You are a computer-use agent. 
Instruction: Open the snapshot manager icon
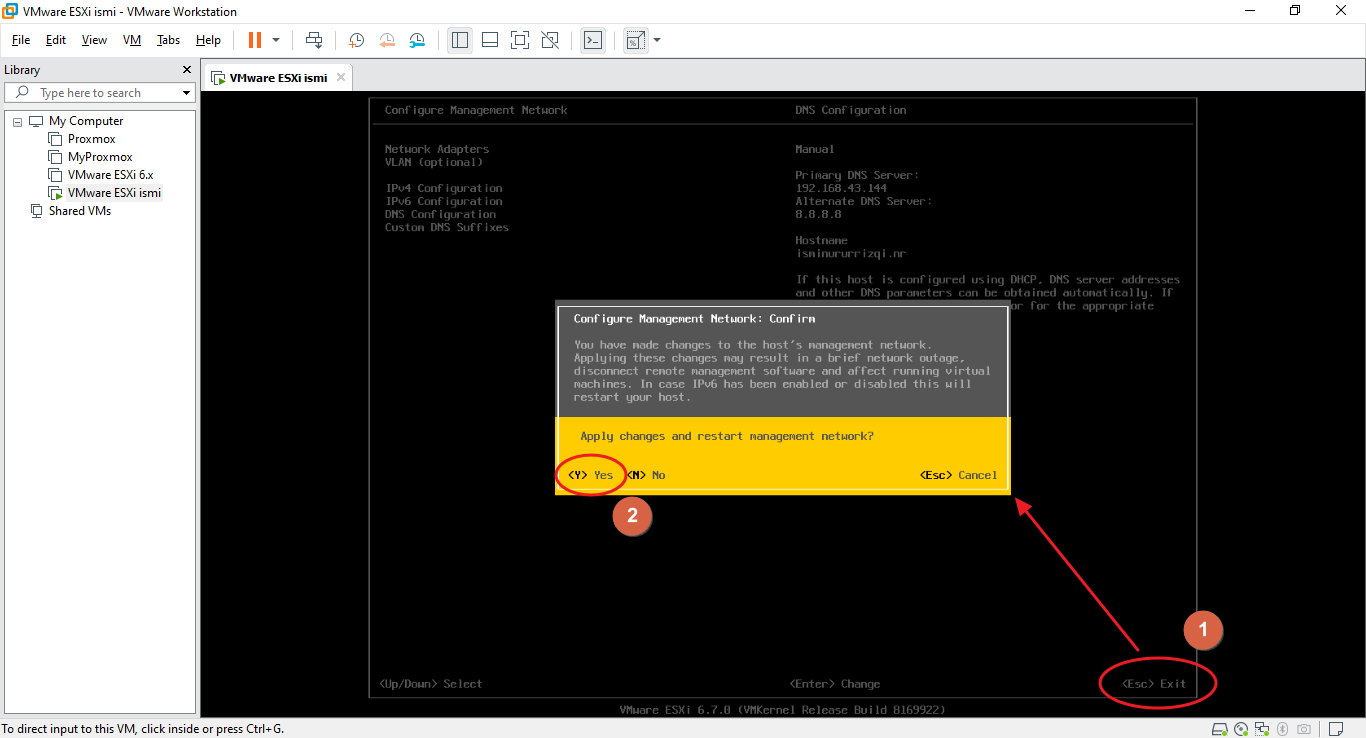coord(418,40)
